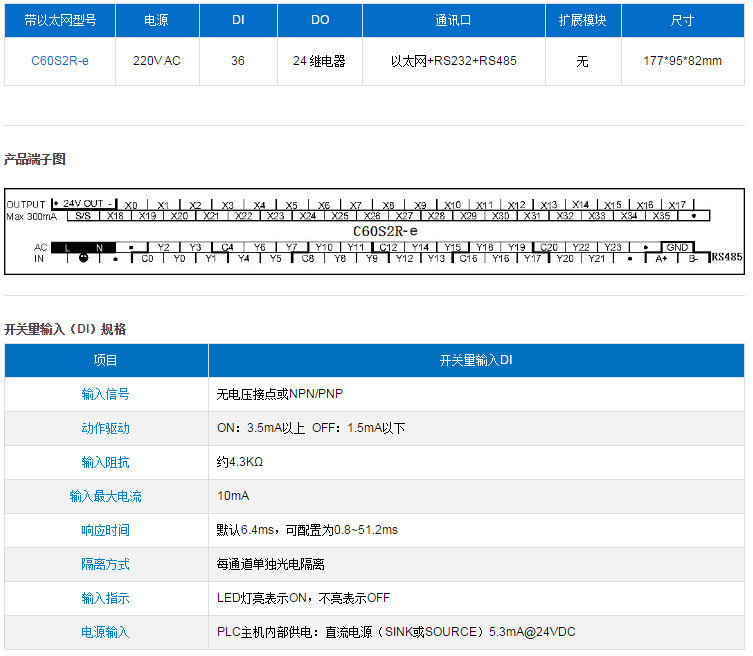Viewport: 753px width, 656px height.
Task: Select the DI count value 36
Action: coord(238,61)
